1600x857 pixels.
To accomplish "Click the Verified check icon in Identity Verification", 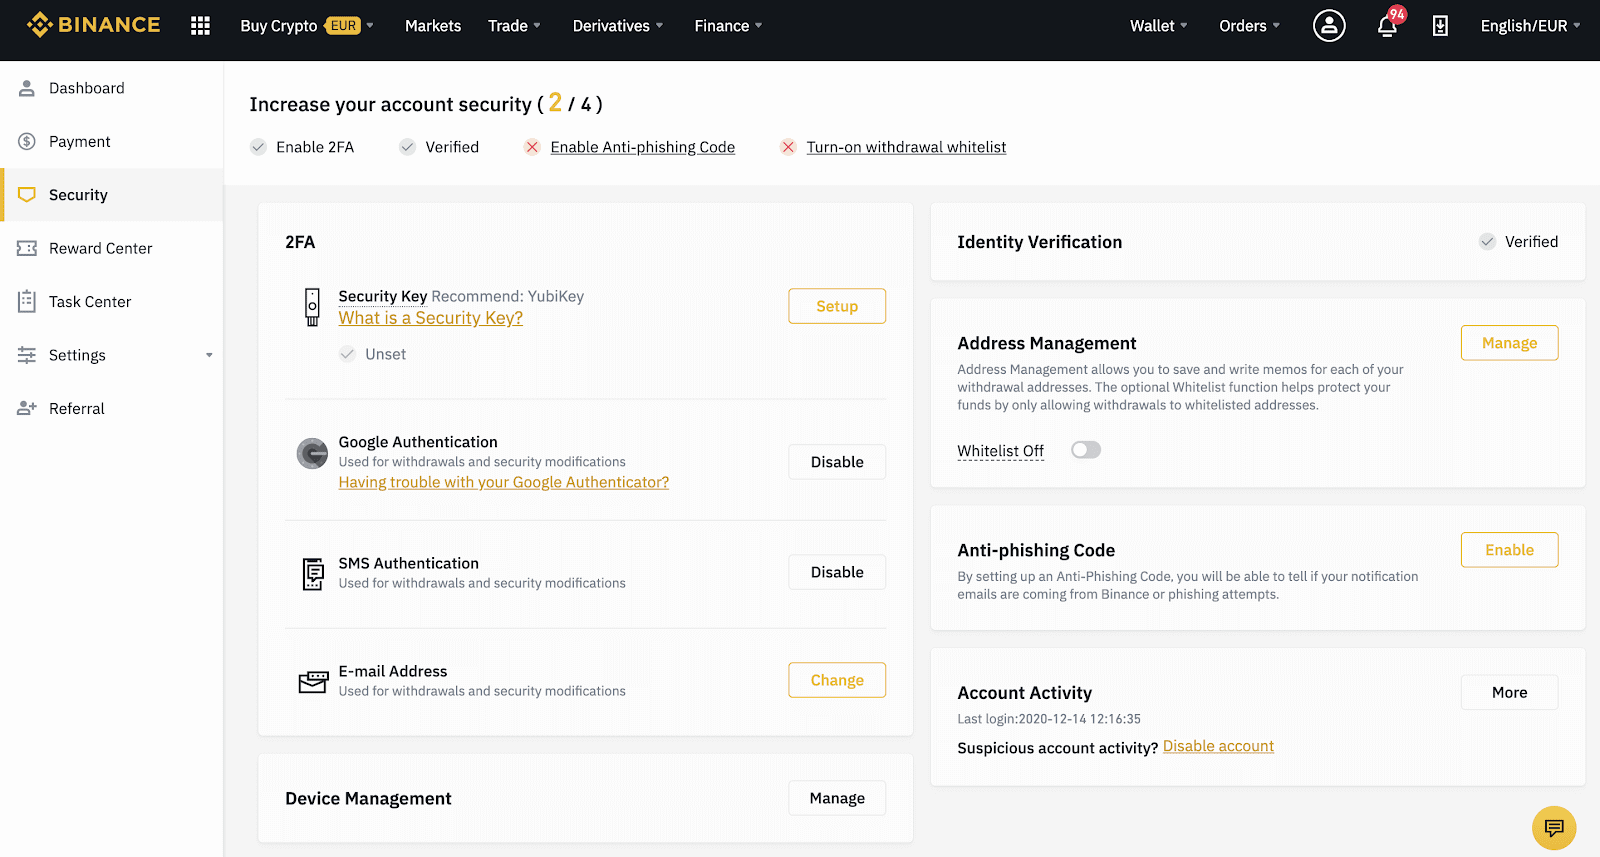I will pos(1488,242).
